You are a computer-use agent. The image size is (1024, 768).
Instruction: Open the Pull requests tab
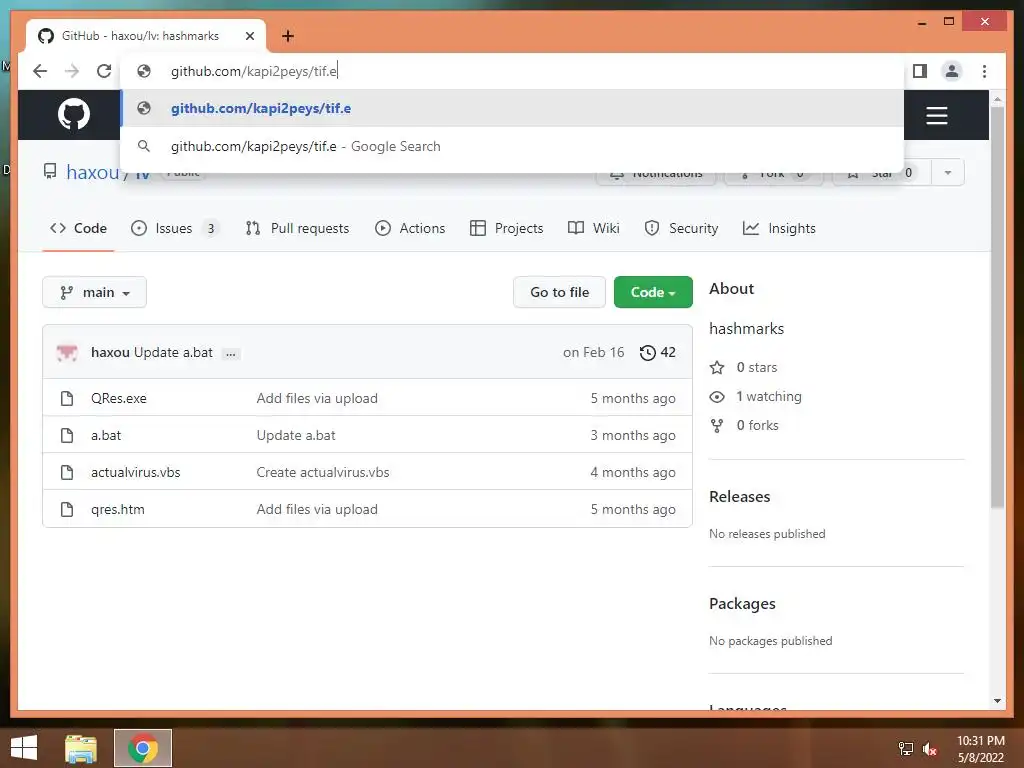[x=297, y=228]
